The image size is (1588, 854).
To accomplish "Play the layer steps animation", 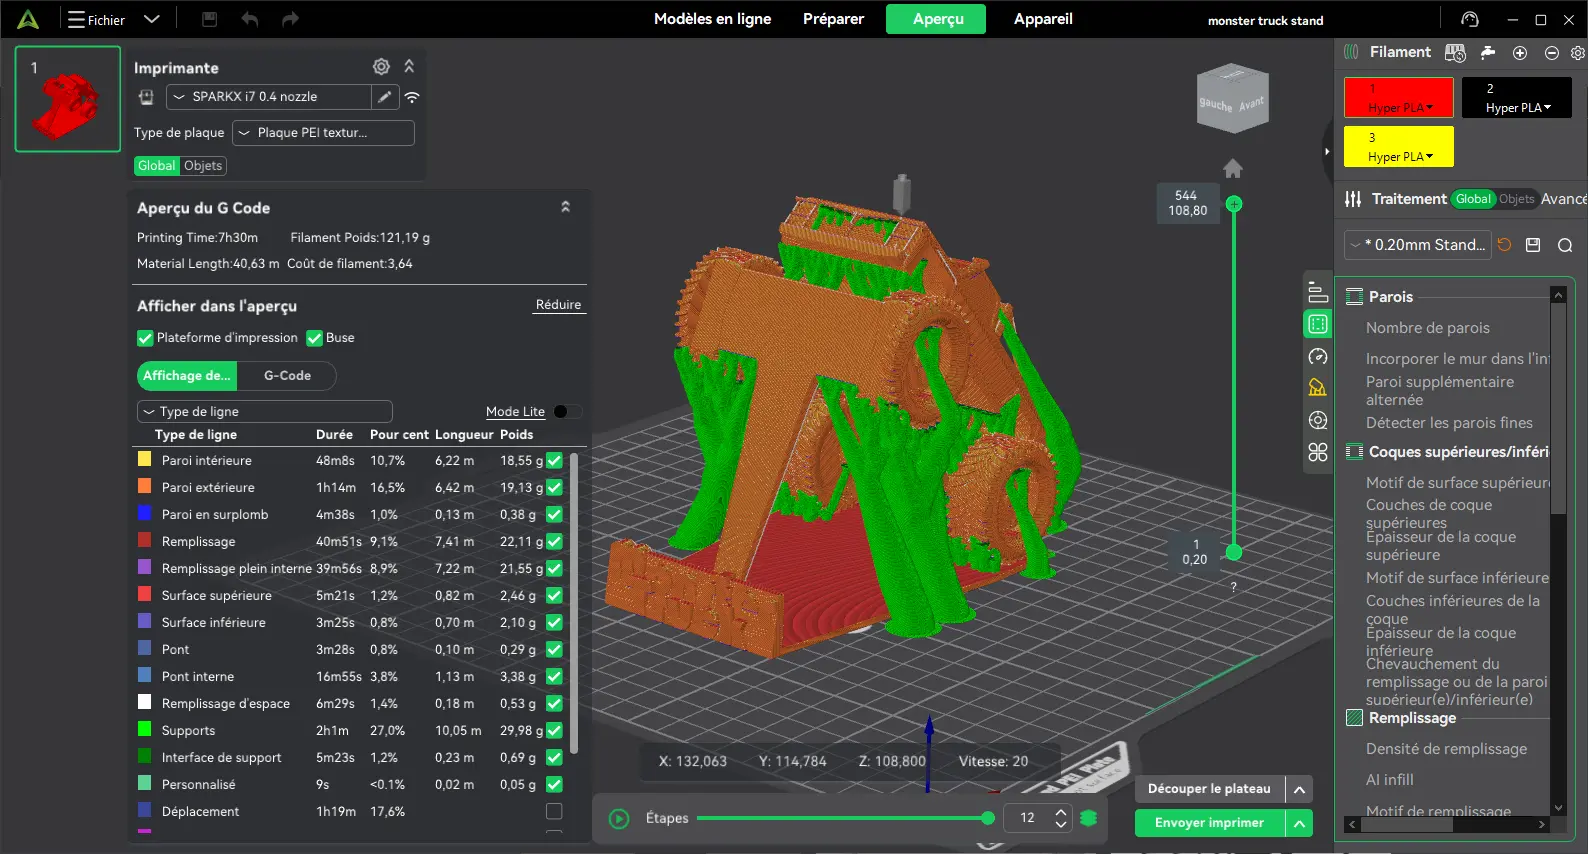I will pos(619,819).
